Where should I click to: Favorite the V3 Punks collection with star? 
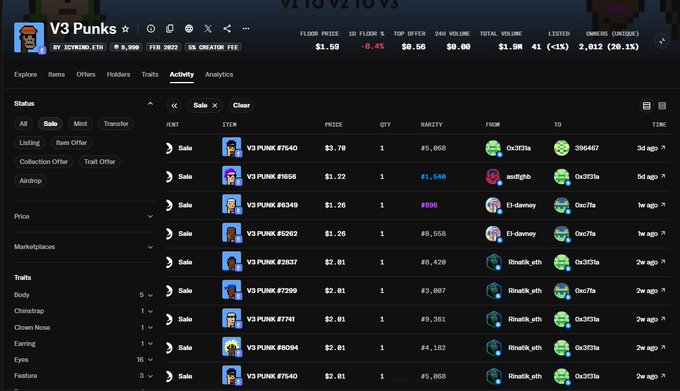[125, 29]
